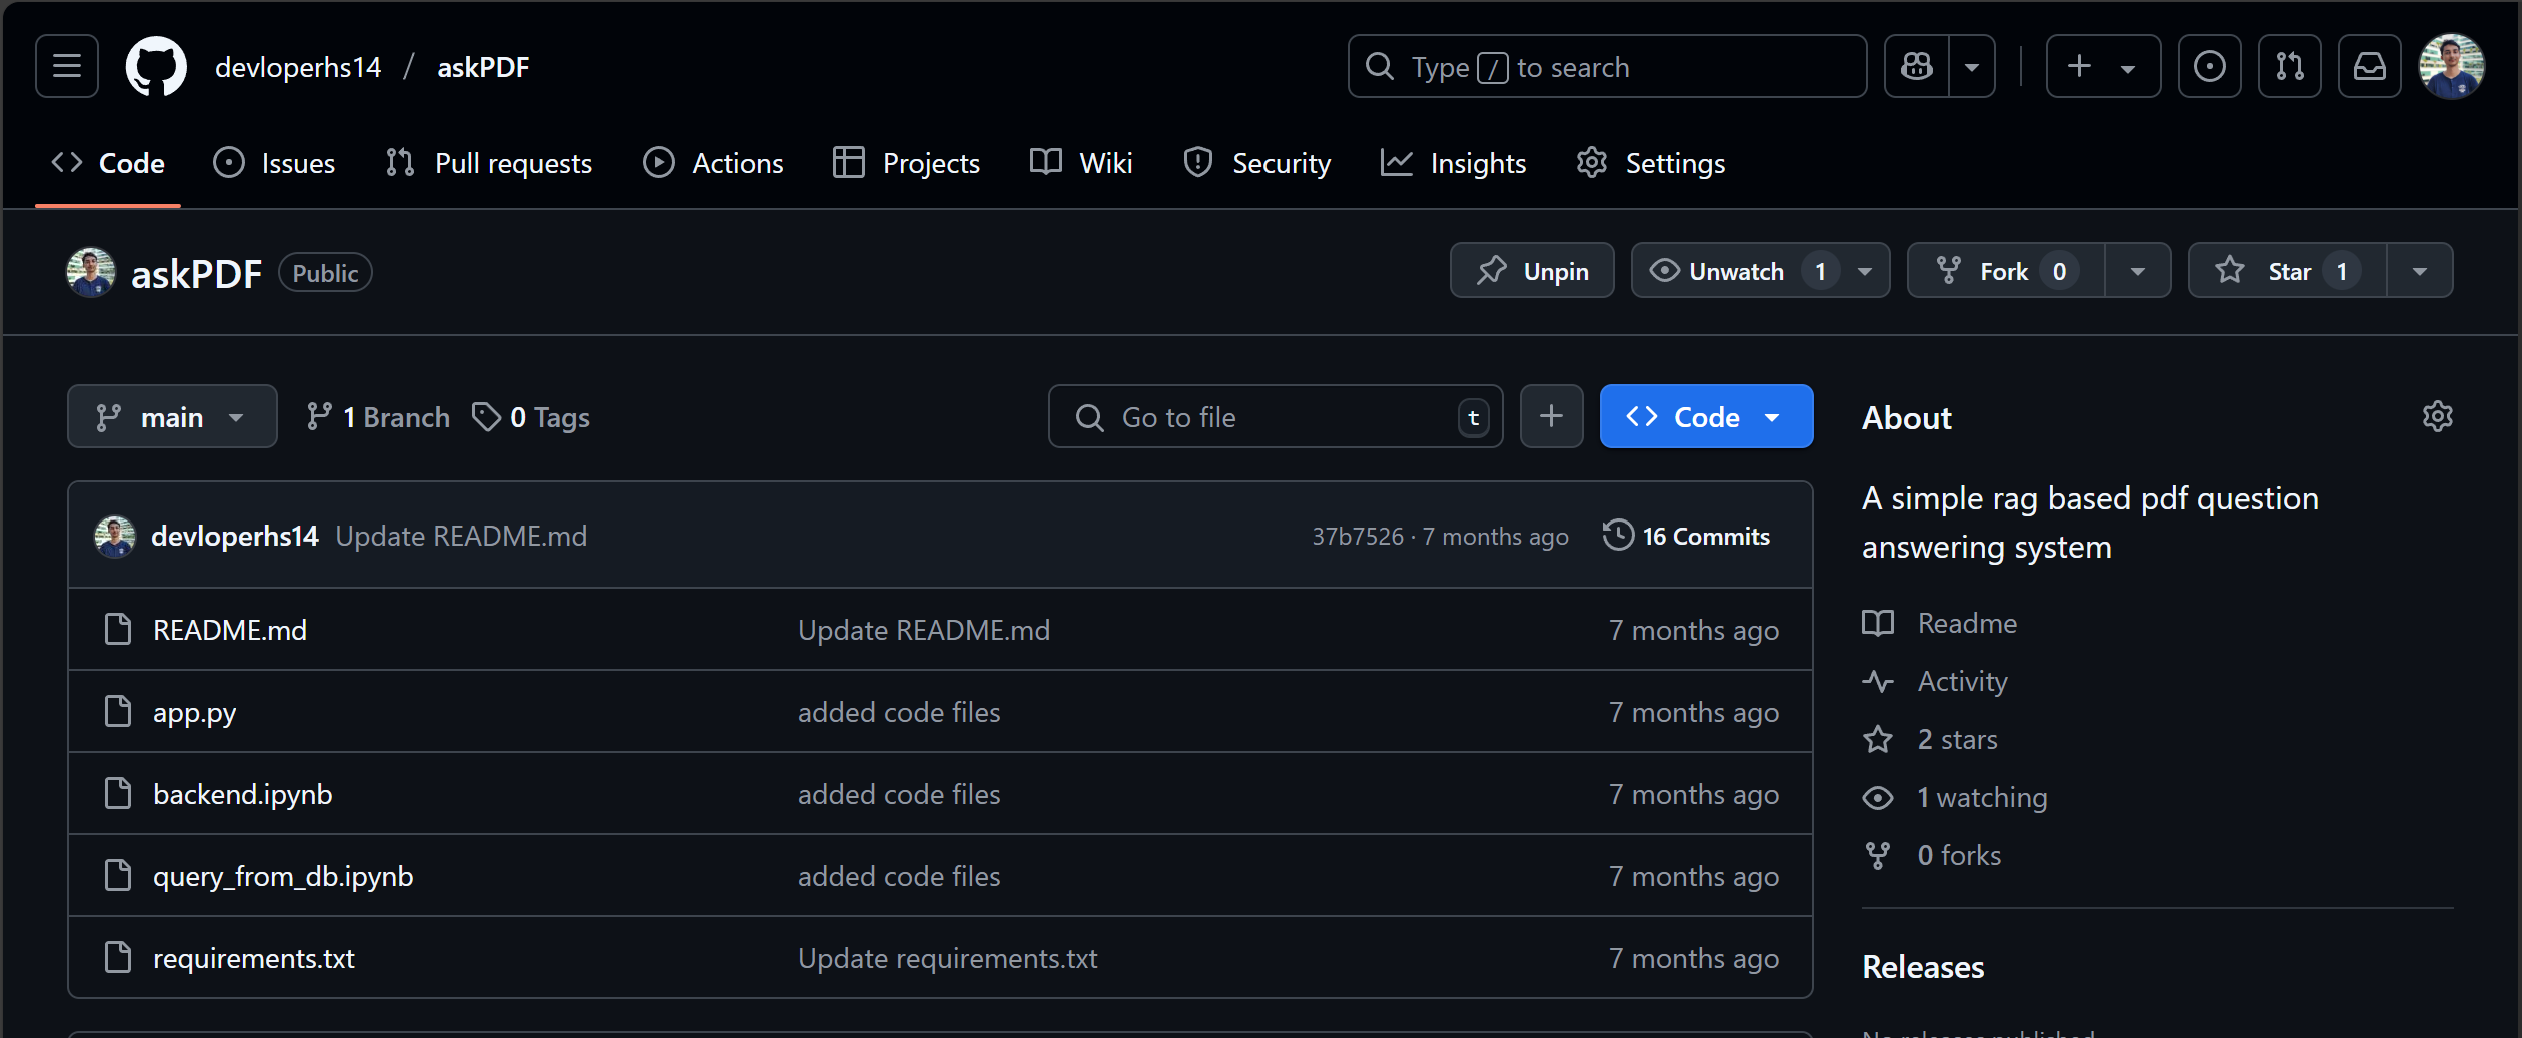Open the Insights tab
Viewport: 2522px width, 1038px height.
coord(1453,163)
